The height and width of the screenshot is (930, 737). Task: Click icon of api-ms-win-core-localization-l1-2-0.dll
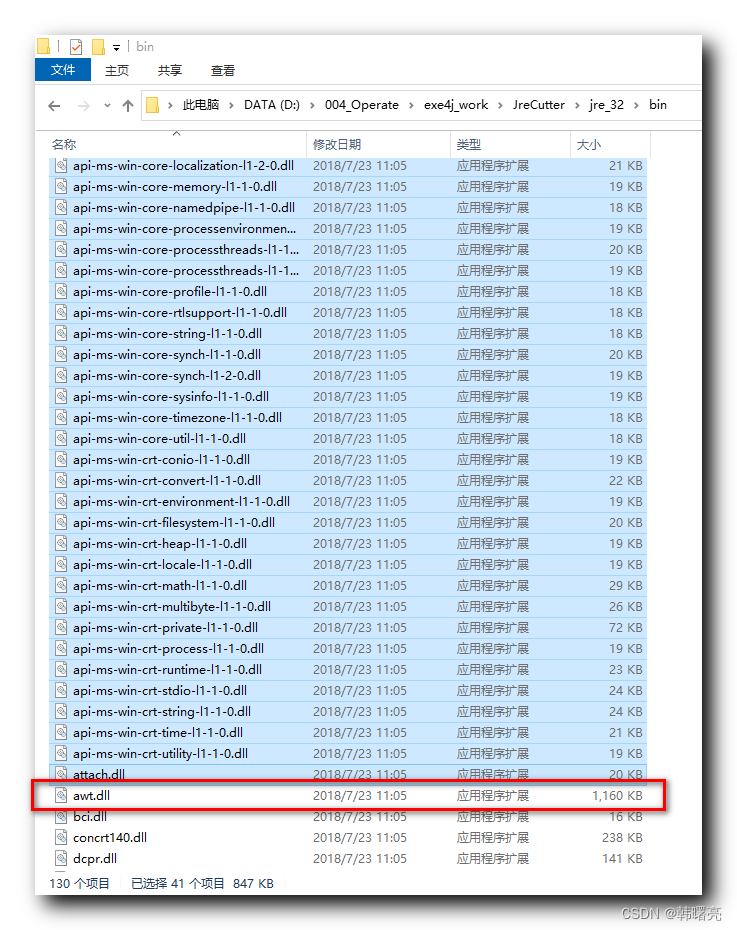61,165
